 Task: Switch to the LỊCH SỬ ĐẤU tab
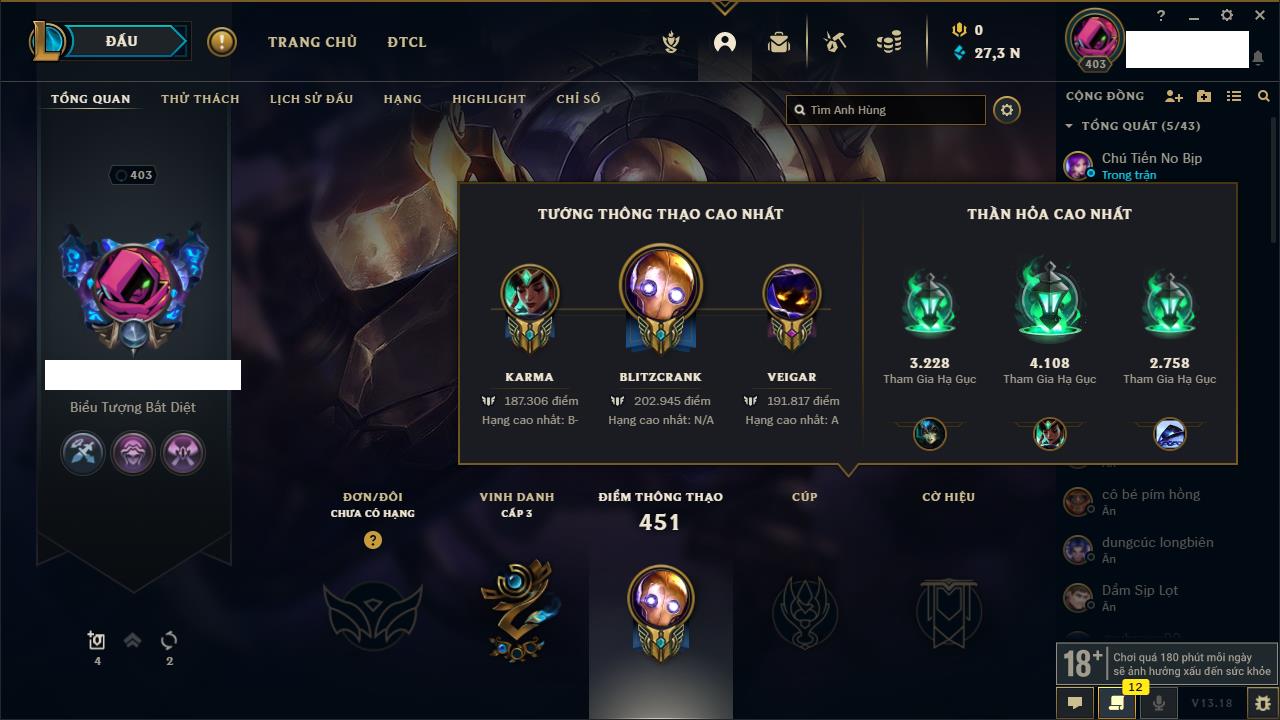311,99
